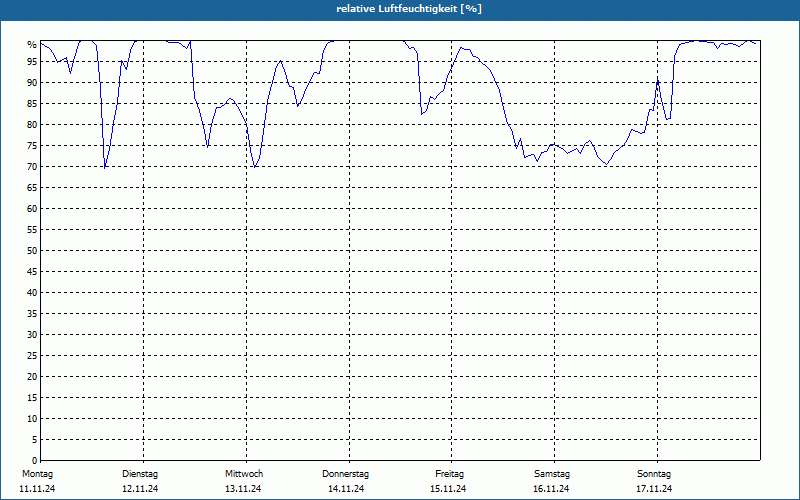Image resolution: width=800 pixels, height=500 pixels.
Task: Click the 'Sonntag' day label
Action: coord(654,473)
